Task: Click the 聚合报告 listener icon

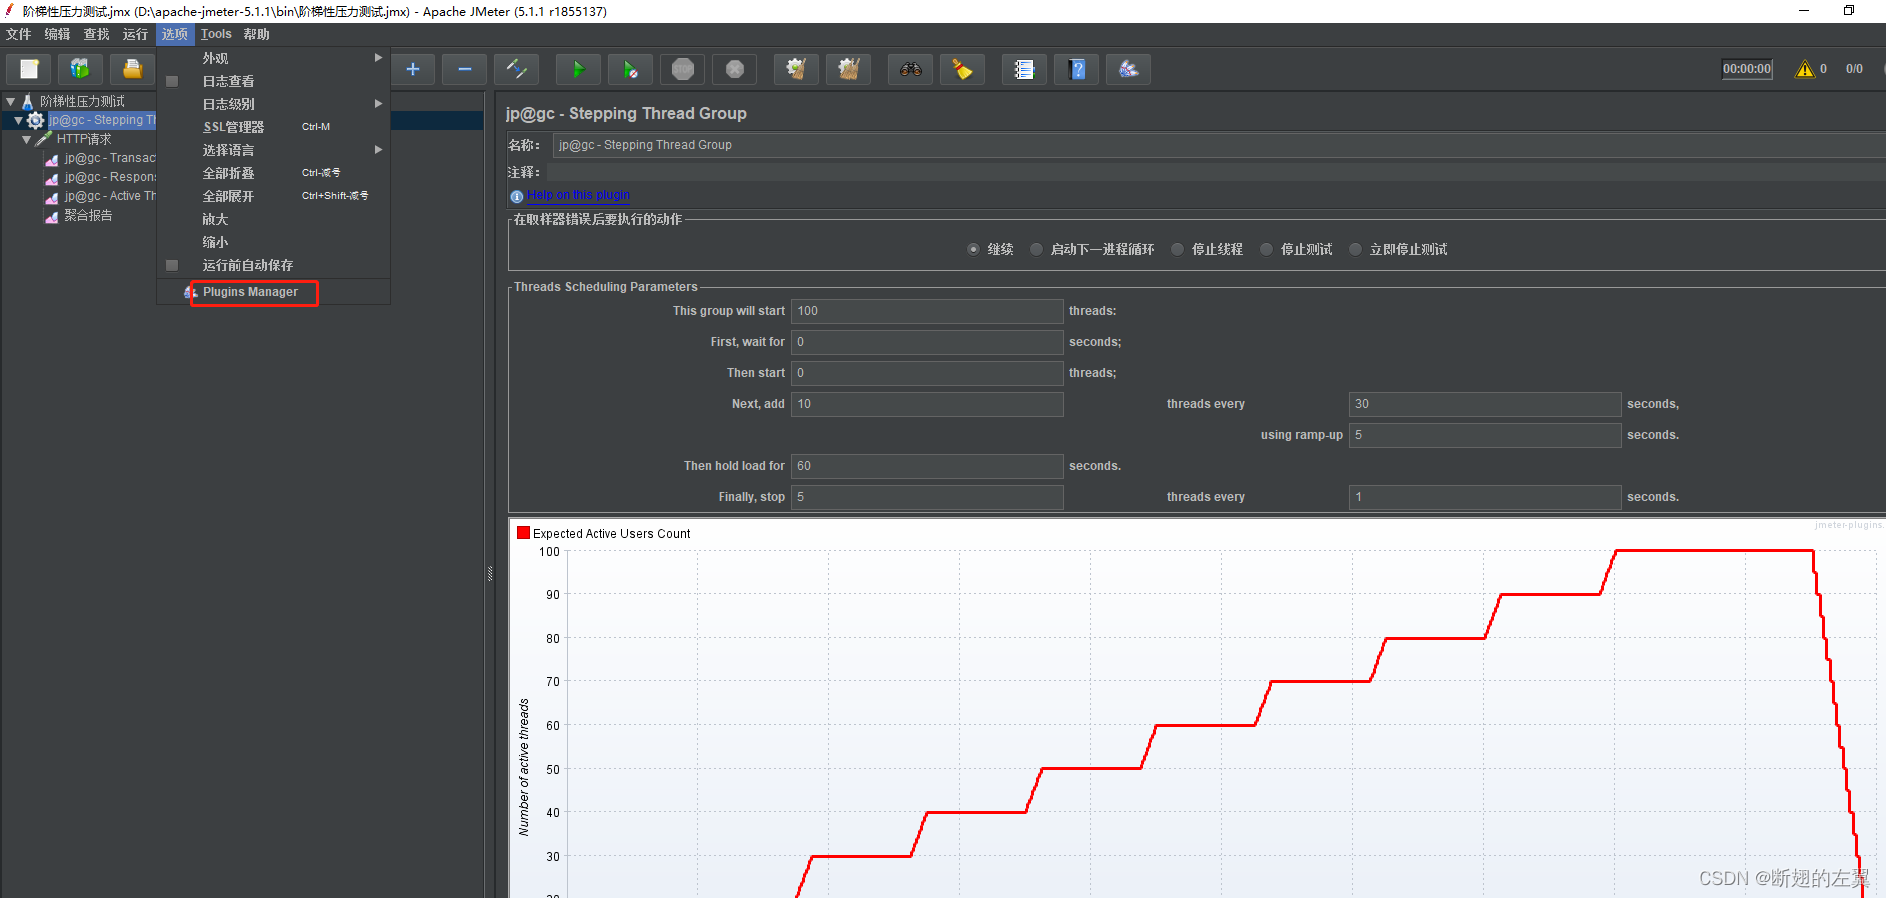Action: coord(52,215)
